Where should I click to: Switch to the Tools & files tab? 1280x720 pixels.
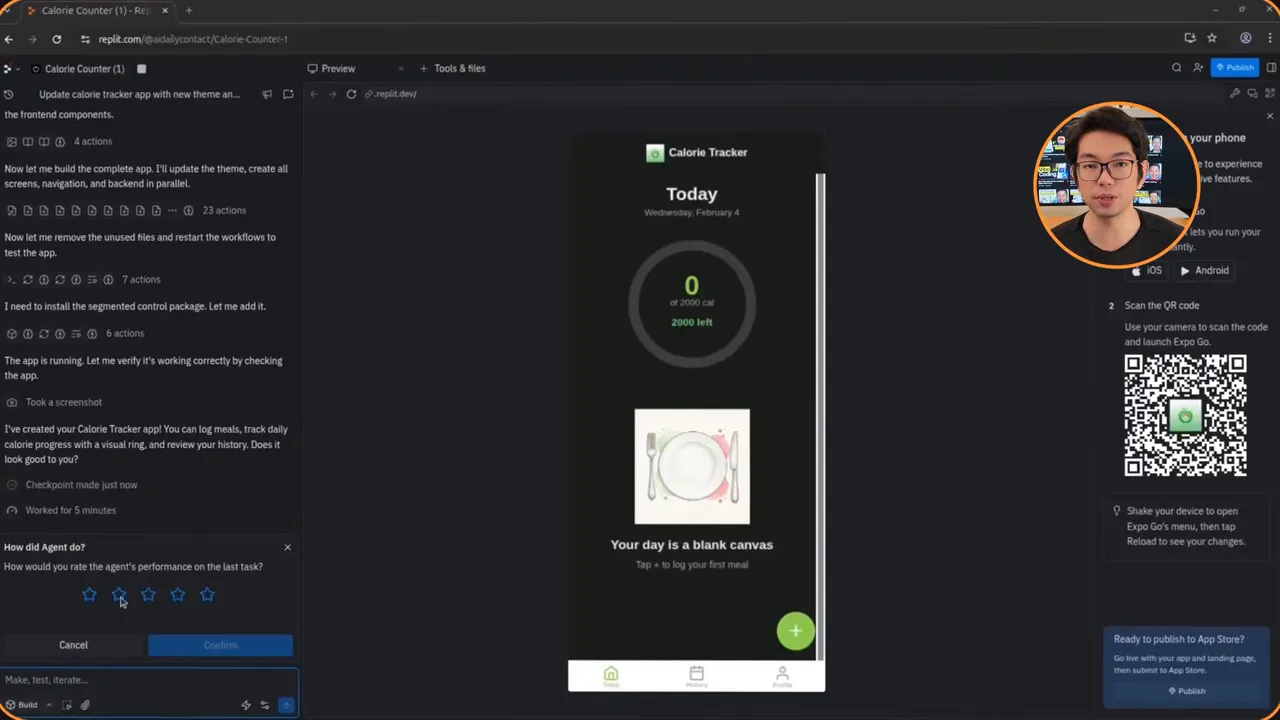click(x=459, y=68)
